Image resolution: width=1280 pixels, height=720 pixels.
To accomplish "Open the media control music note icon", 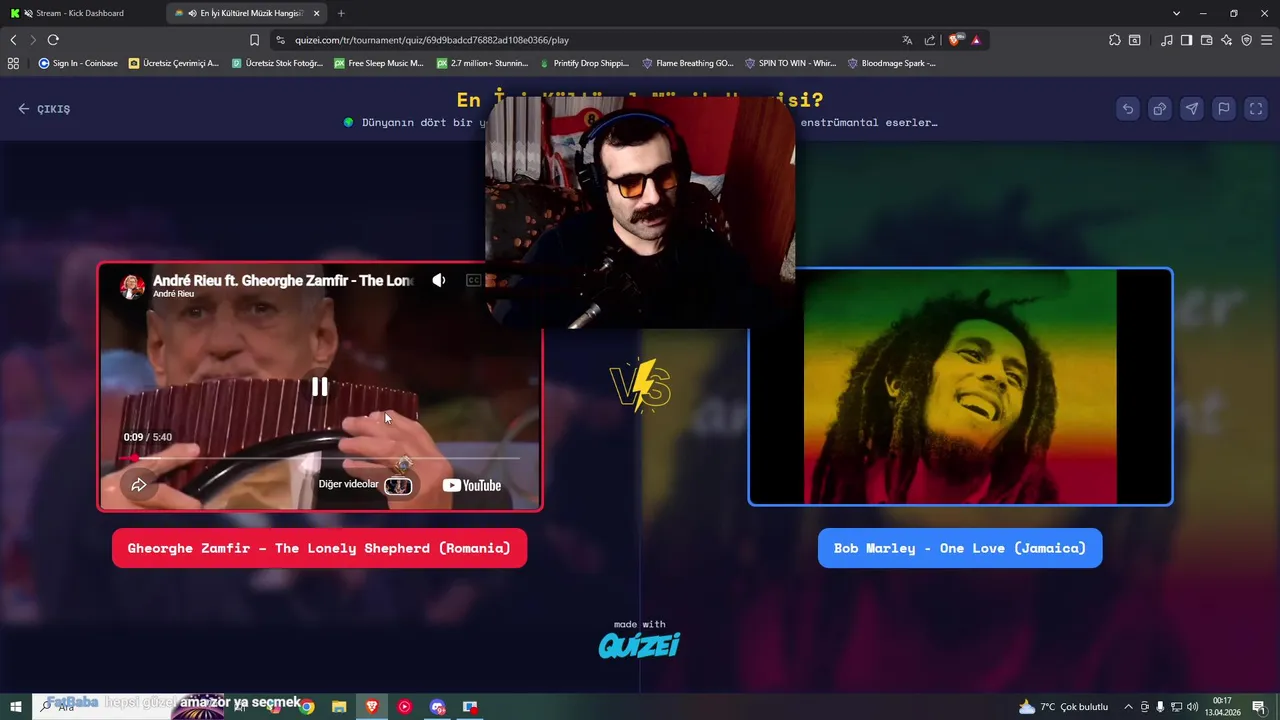I will click(1167, 40).
